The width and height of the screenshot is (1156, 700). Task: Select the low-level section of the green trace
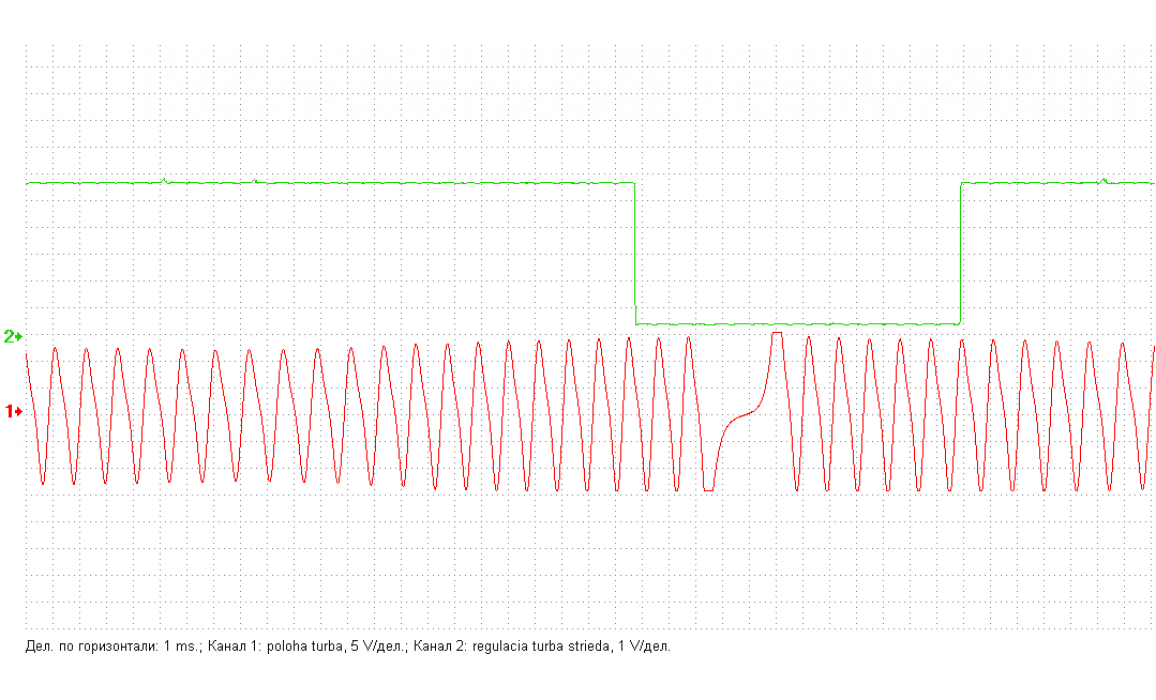click(x=798, y=323)
